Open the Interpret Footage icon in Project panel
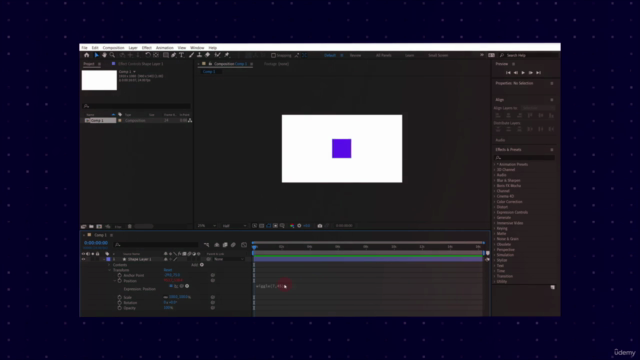Screen dimensions: 640x360 point(84,227)
